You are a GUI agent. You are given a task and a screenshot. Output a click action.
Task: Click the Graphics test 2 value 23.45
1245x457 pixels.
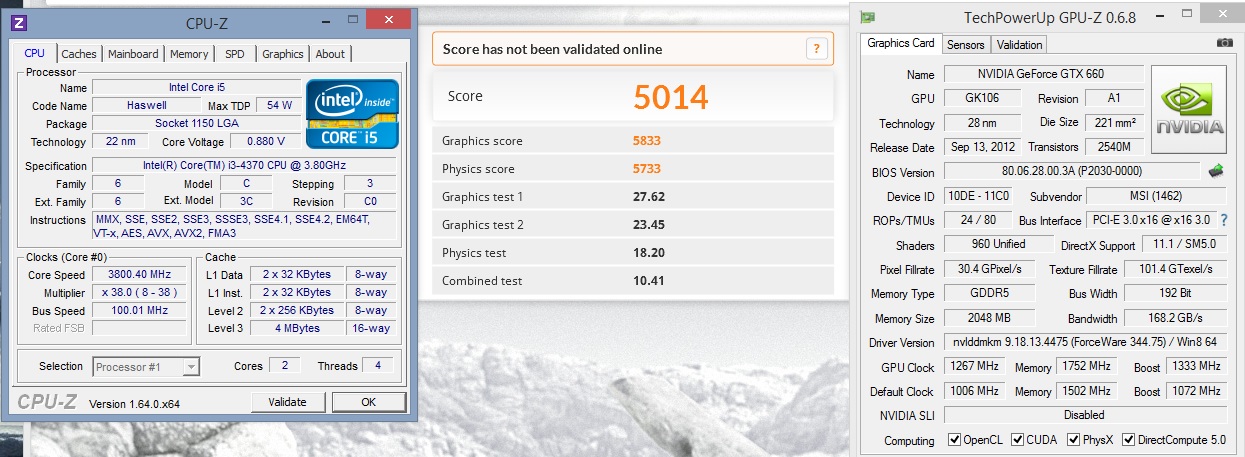[649, 225]
